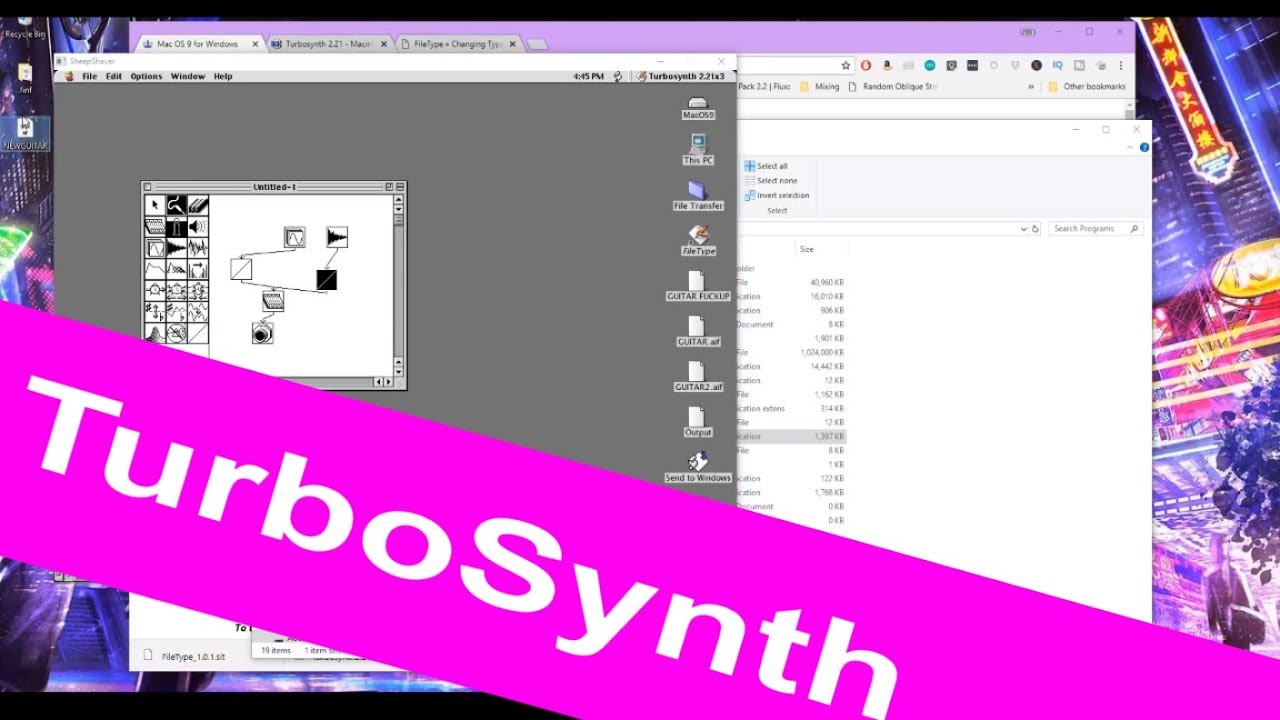Image resolution: width=1280 pixels, height=720 pixels.
Task: Open the Turbosynth 2.21x3 application menu
Action: [680, 76]
